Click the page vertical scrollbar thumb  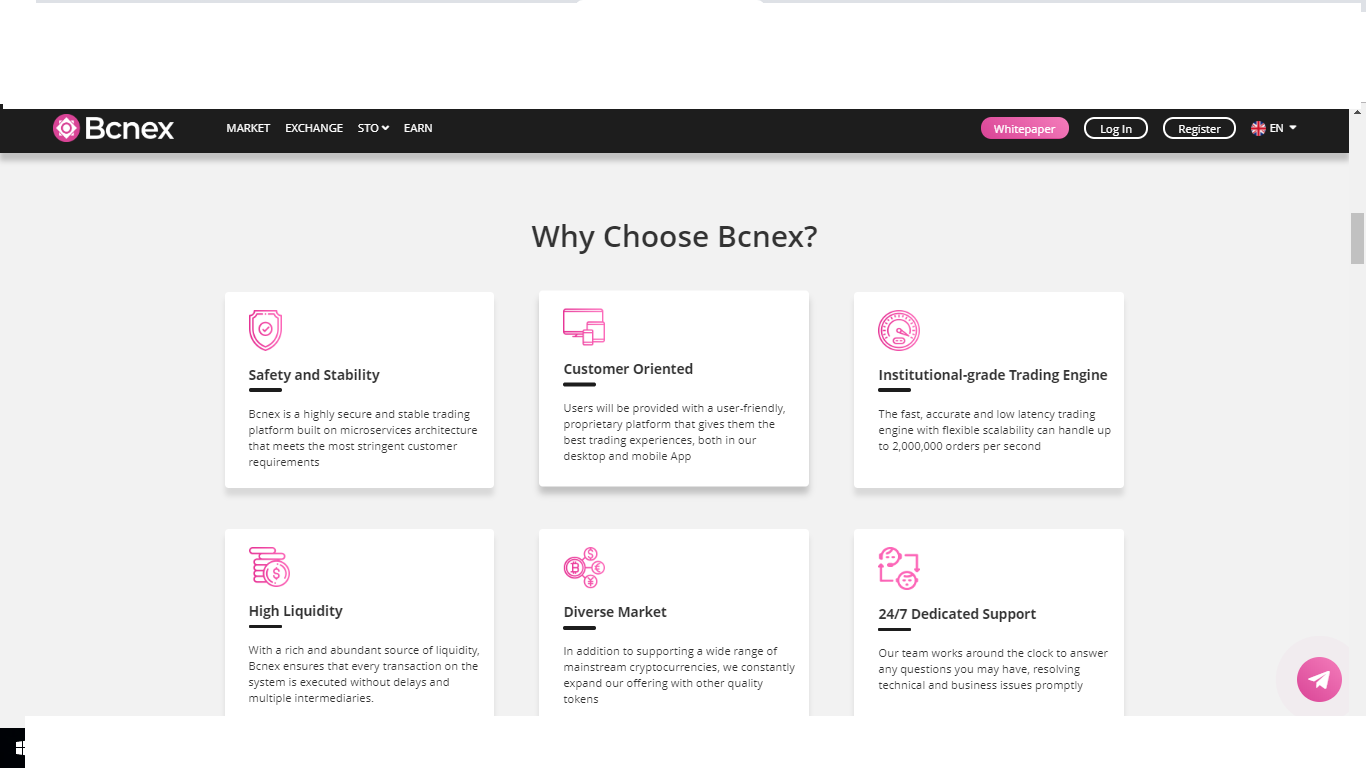point(1357,238)
